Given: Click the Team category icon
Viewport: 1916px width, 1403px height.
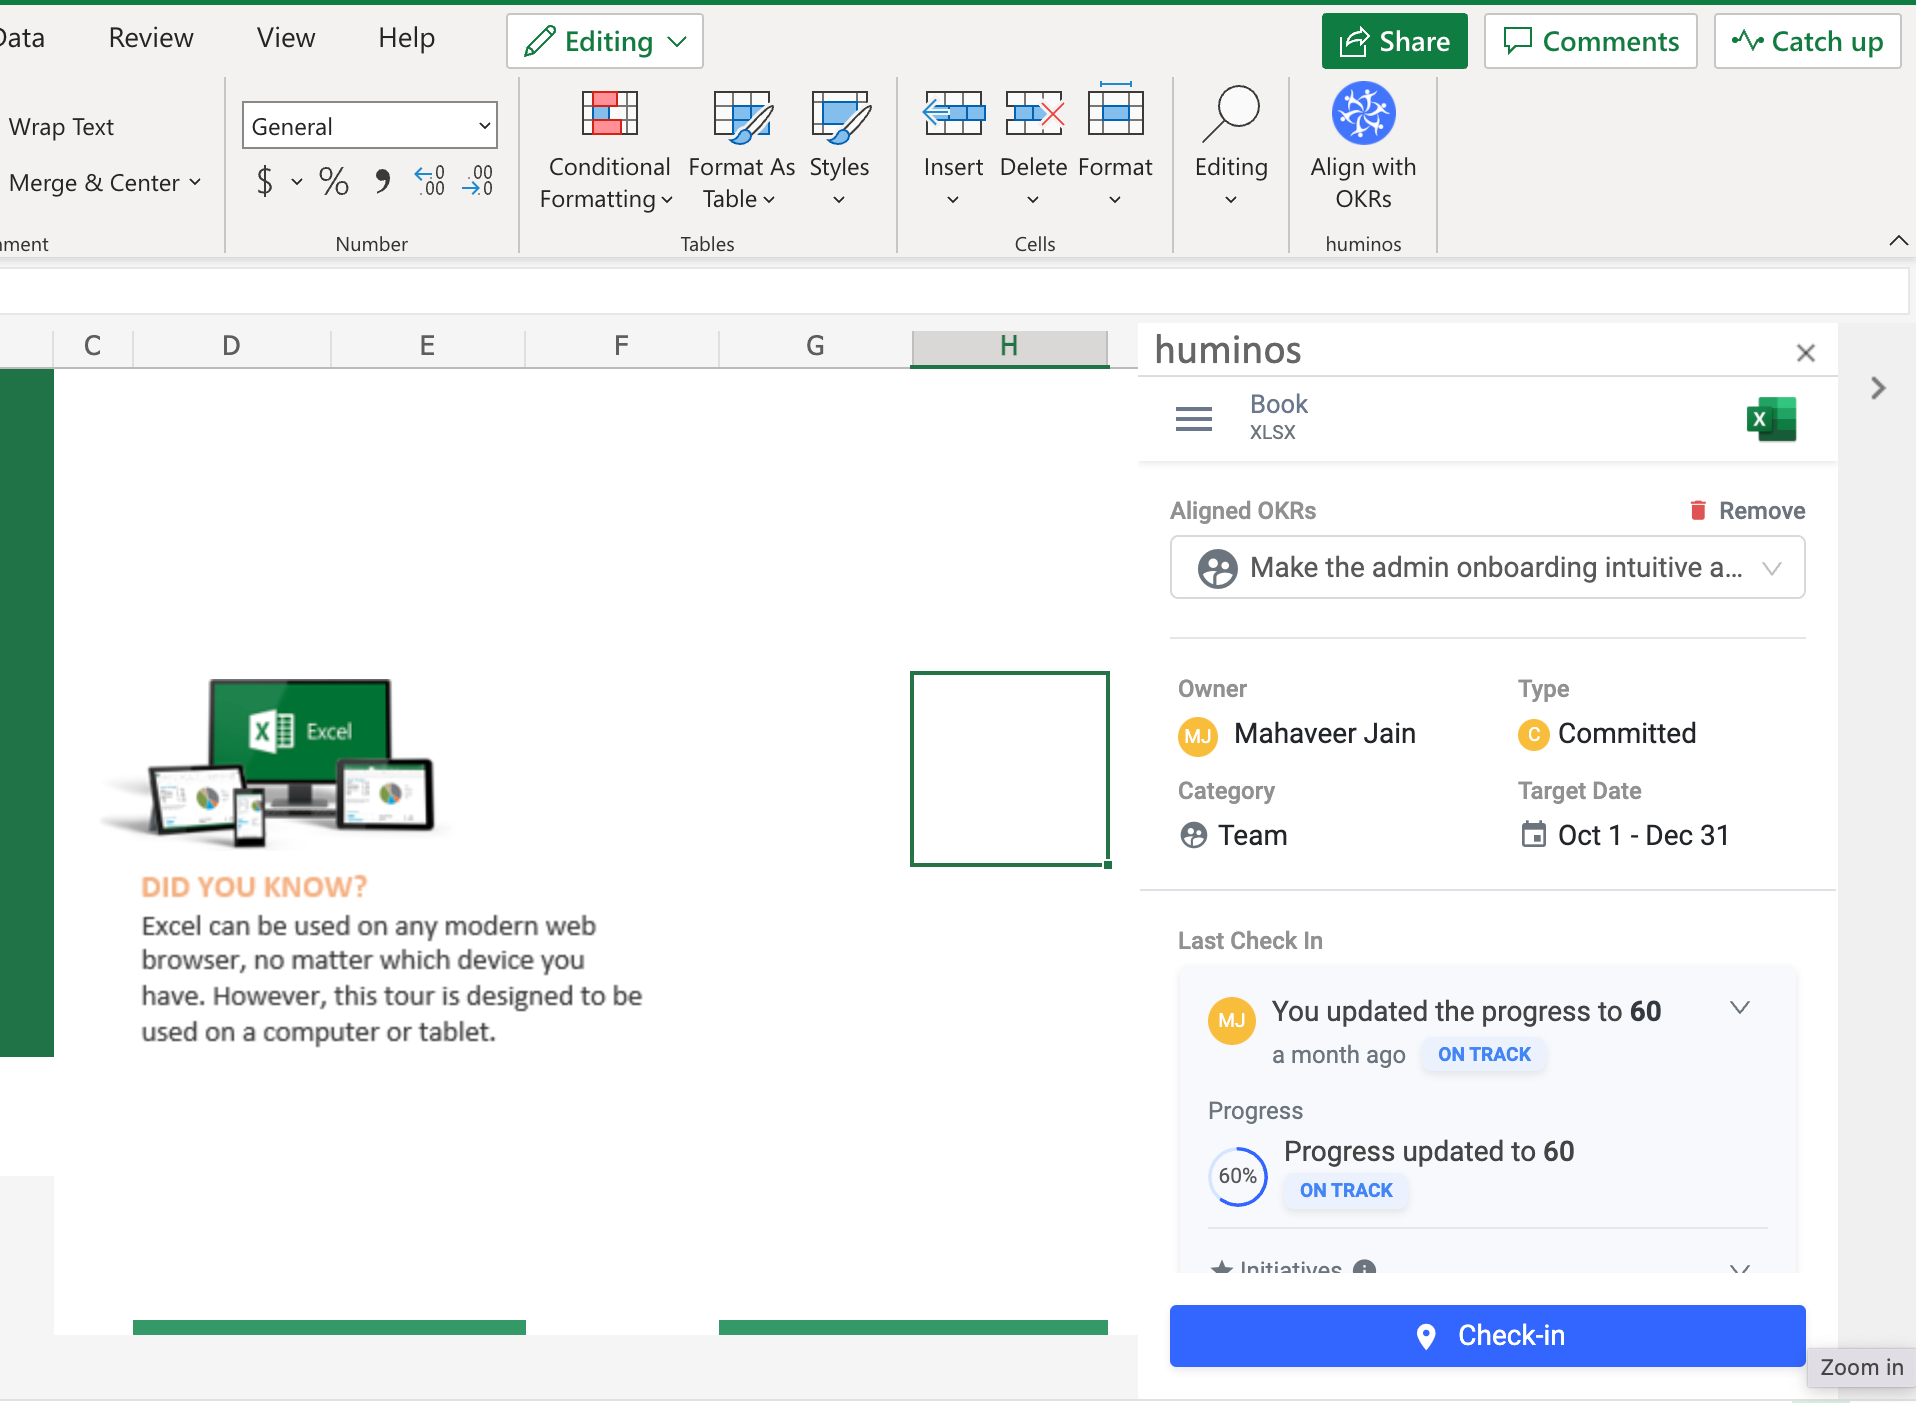Looking at the screenshot, I should (x=1194, y=835).
